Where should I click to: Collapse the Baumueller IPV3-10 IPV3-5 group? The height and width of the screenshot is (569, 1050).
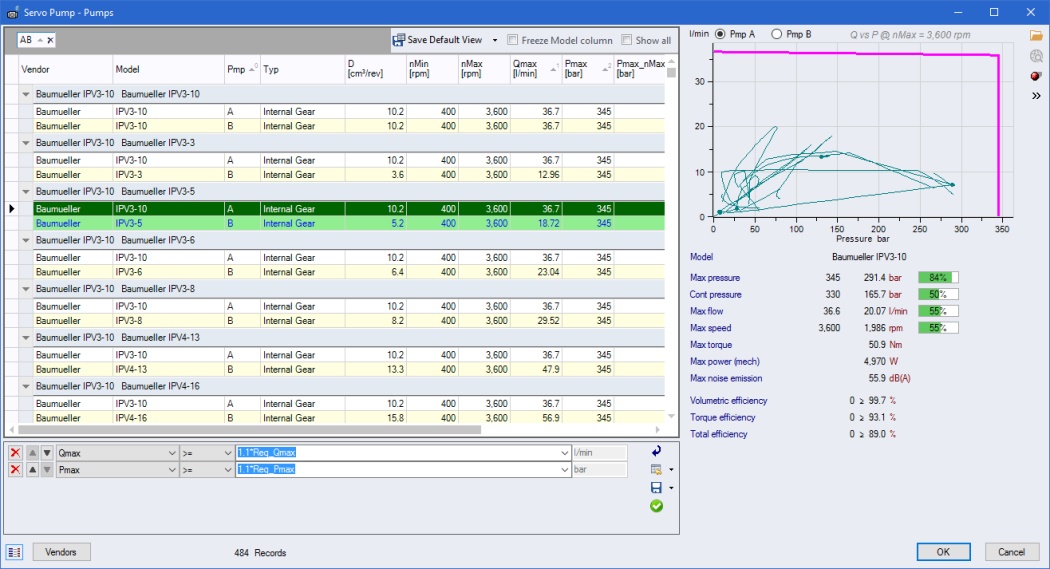coord(26,191)
